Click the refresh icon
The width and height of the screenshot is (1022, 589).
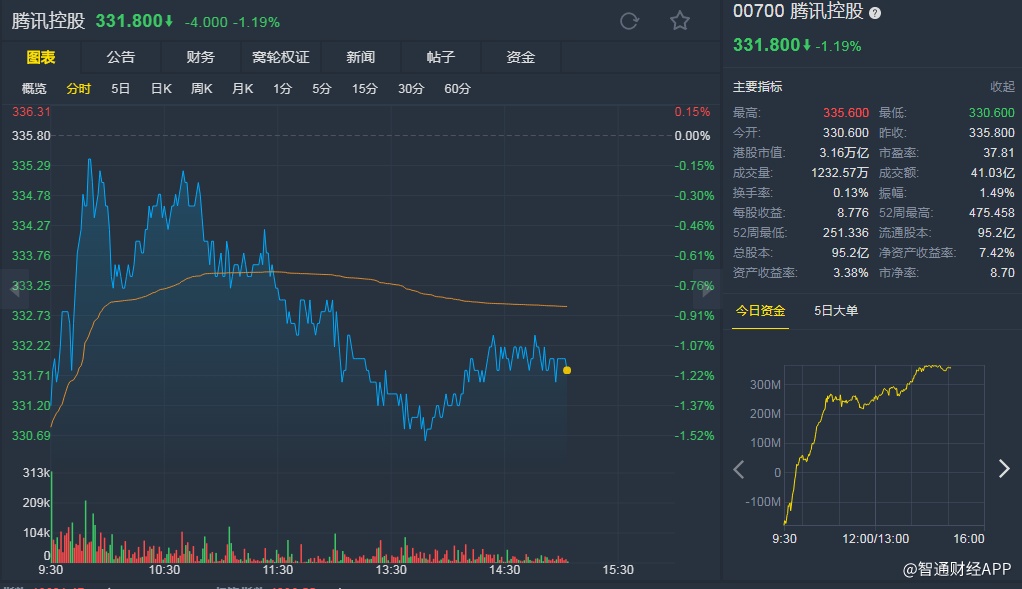(629, 21)
